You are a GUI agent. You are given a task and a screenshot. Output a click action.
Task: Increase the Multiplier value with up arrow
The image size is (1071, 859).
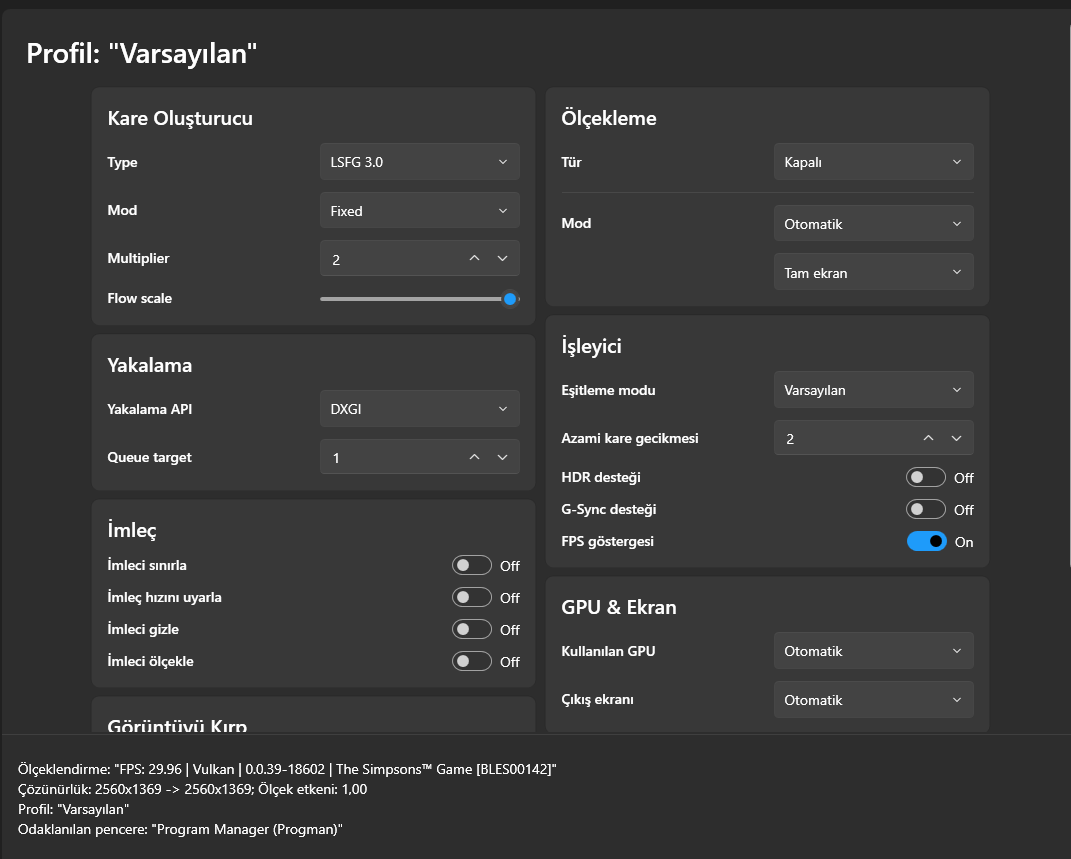474,259
